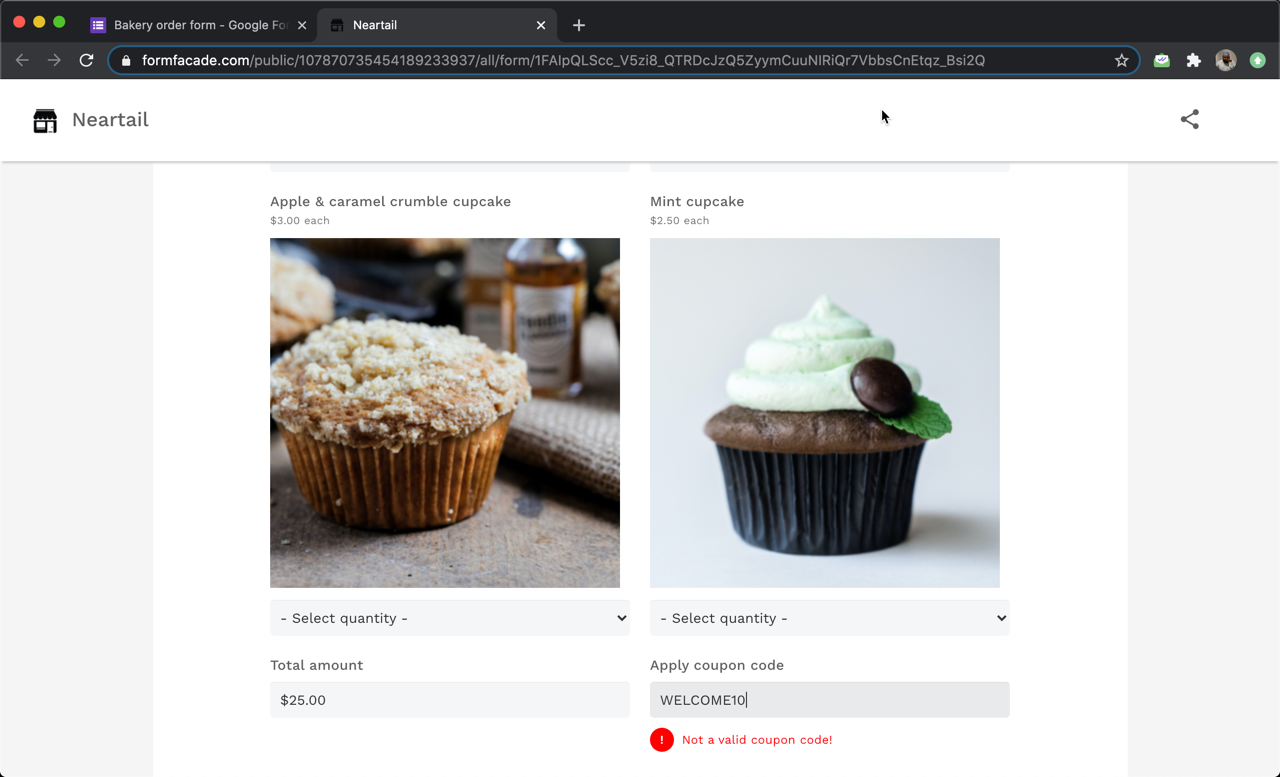Bookmark this page with the star icon
Viewport: 1280px width, 777px height.
(x=1122, y=60)
